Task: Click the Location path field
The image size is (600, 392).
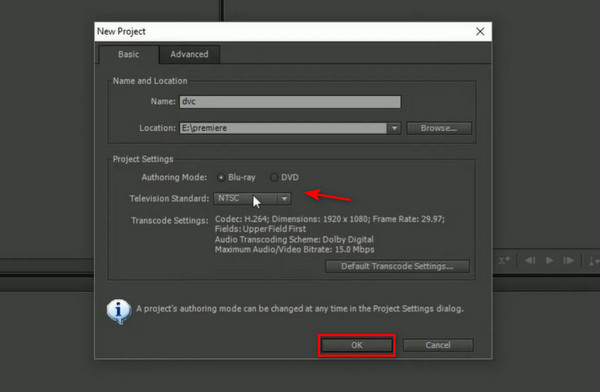Action: pyautogui.click(x=283, y=128)
